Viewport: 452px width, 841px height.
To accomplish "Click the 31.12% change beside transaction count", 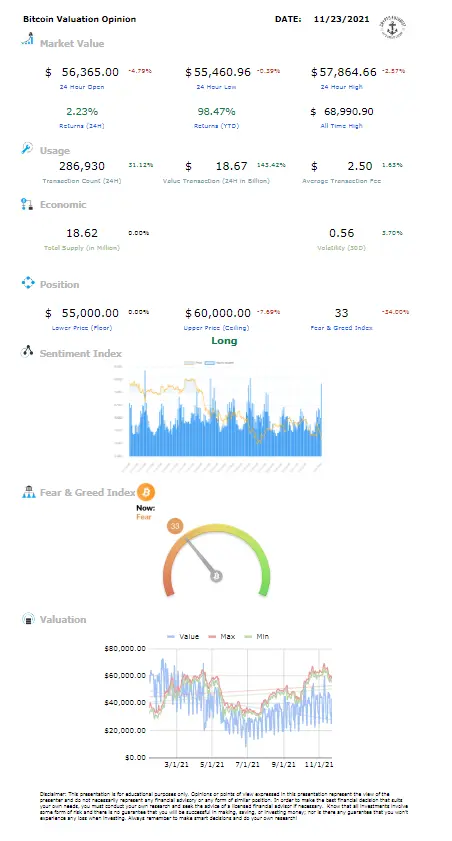I will click(x=140, y=165).
